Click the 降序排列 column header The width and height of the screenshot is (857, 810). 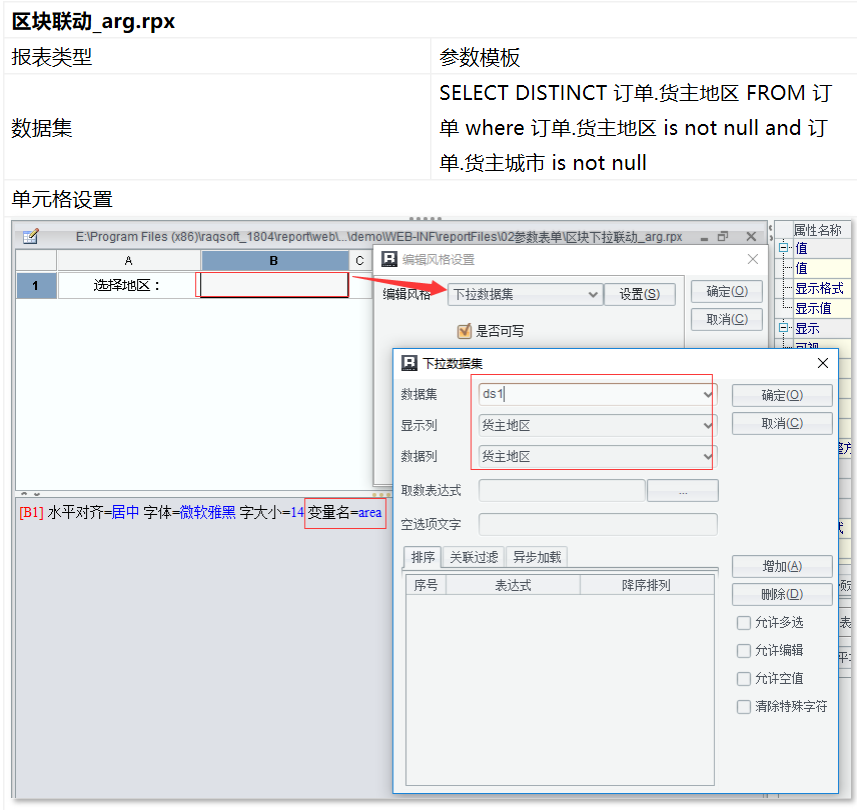pos(647,585)
